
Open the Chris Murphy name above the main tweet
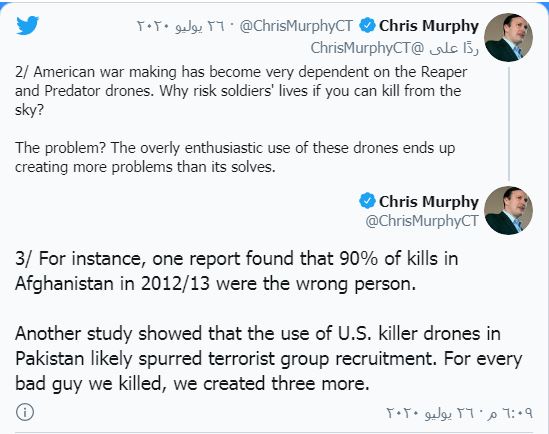429,202
